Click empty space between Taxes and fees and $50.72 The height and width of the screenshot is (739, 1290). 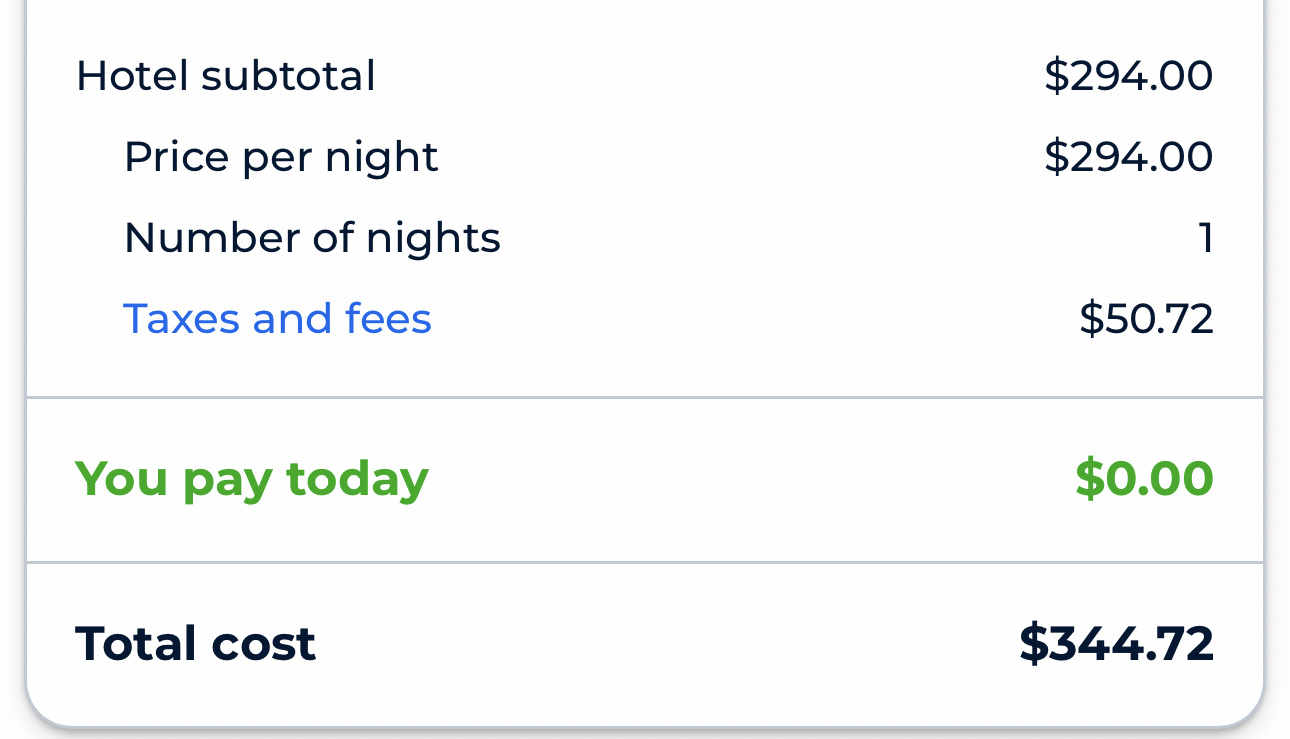coord(750,319)
